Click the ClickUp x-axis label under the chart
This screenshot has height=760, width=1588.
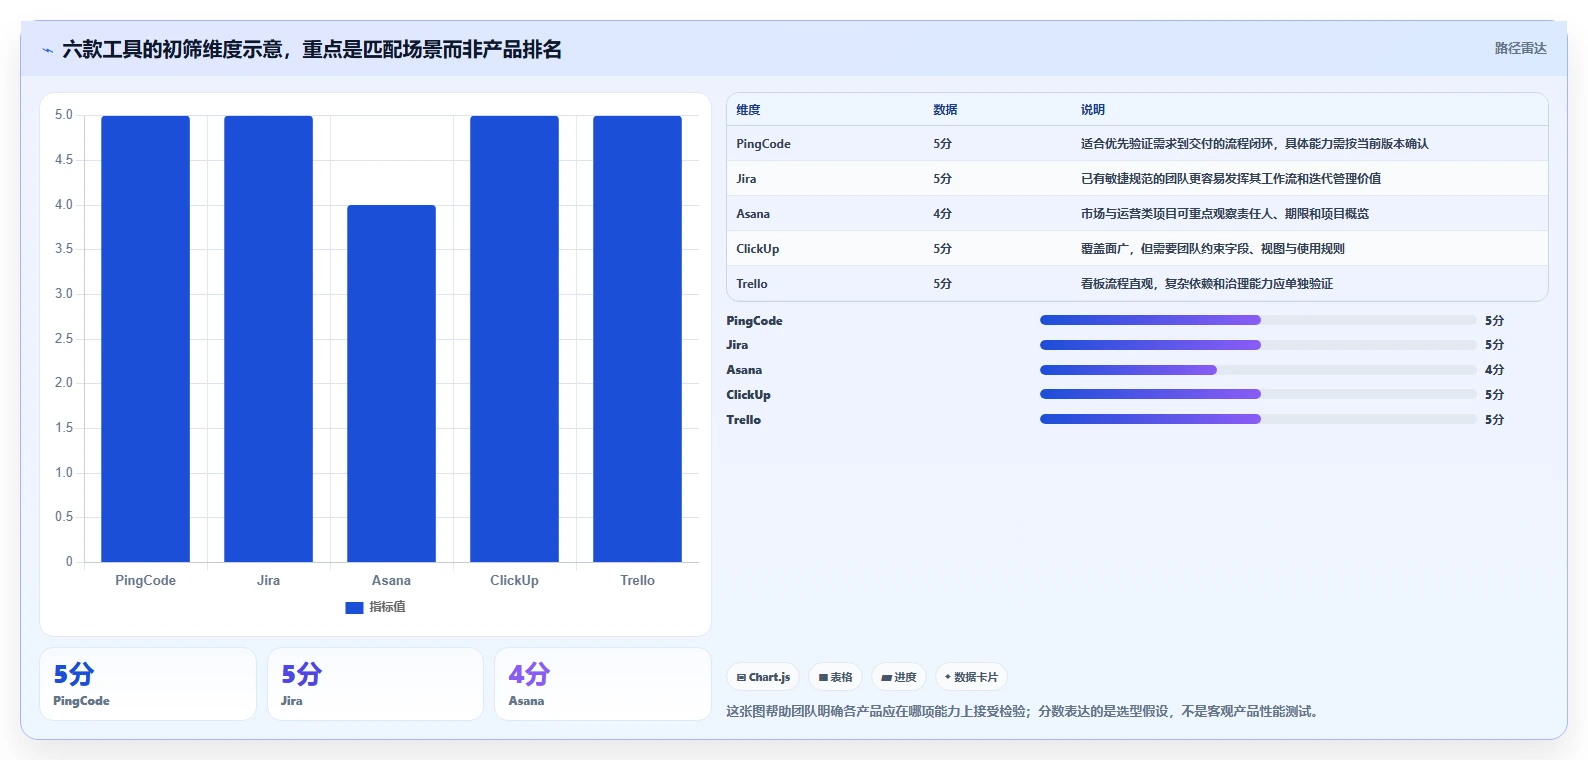point(514,580)
